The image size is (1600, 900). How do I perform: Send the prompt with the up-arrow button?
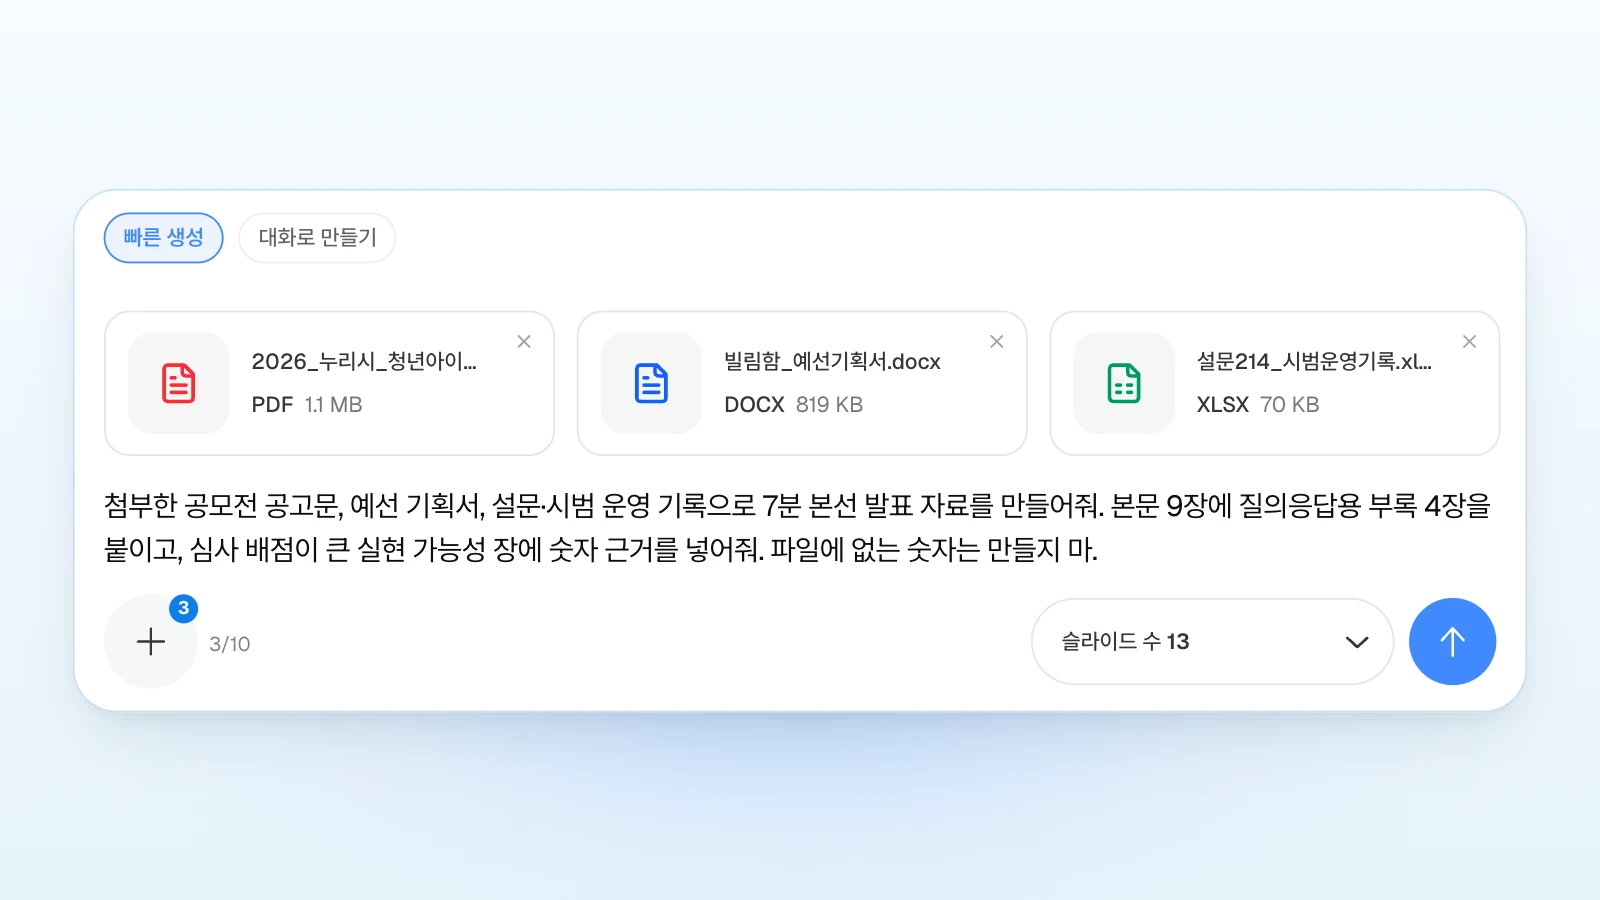click(1452, 641)
